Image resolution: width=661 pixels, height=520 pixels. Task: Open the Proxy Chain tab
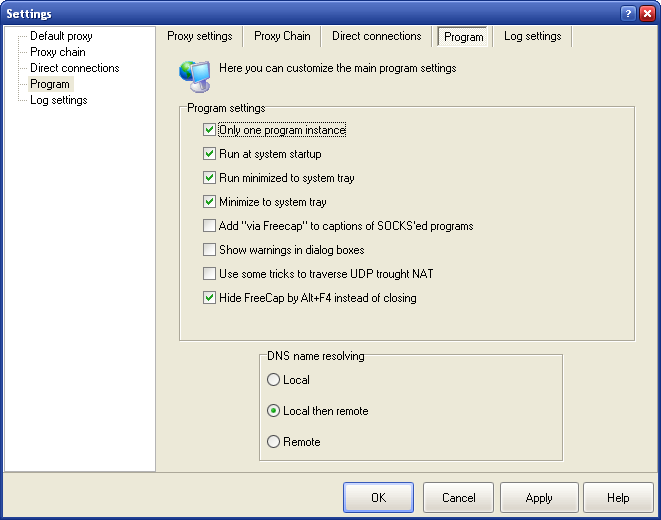coord(282,36)
